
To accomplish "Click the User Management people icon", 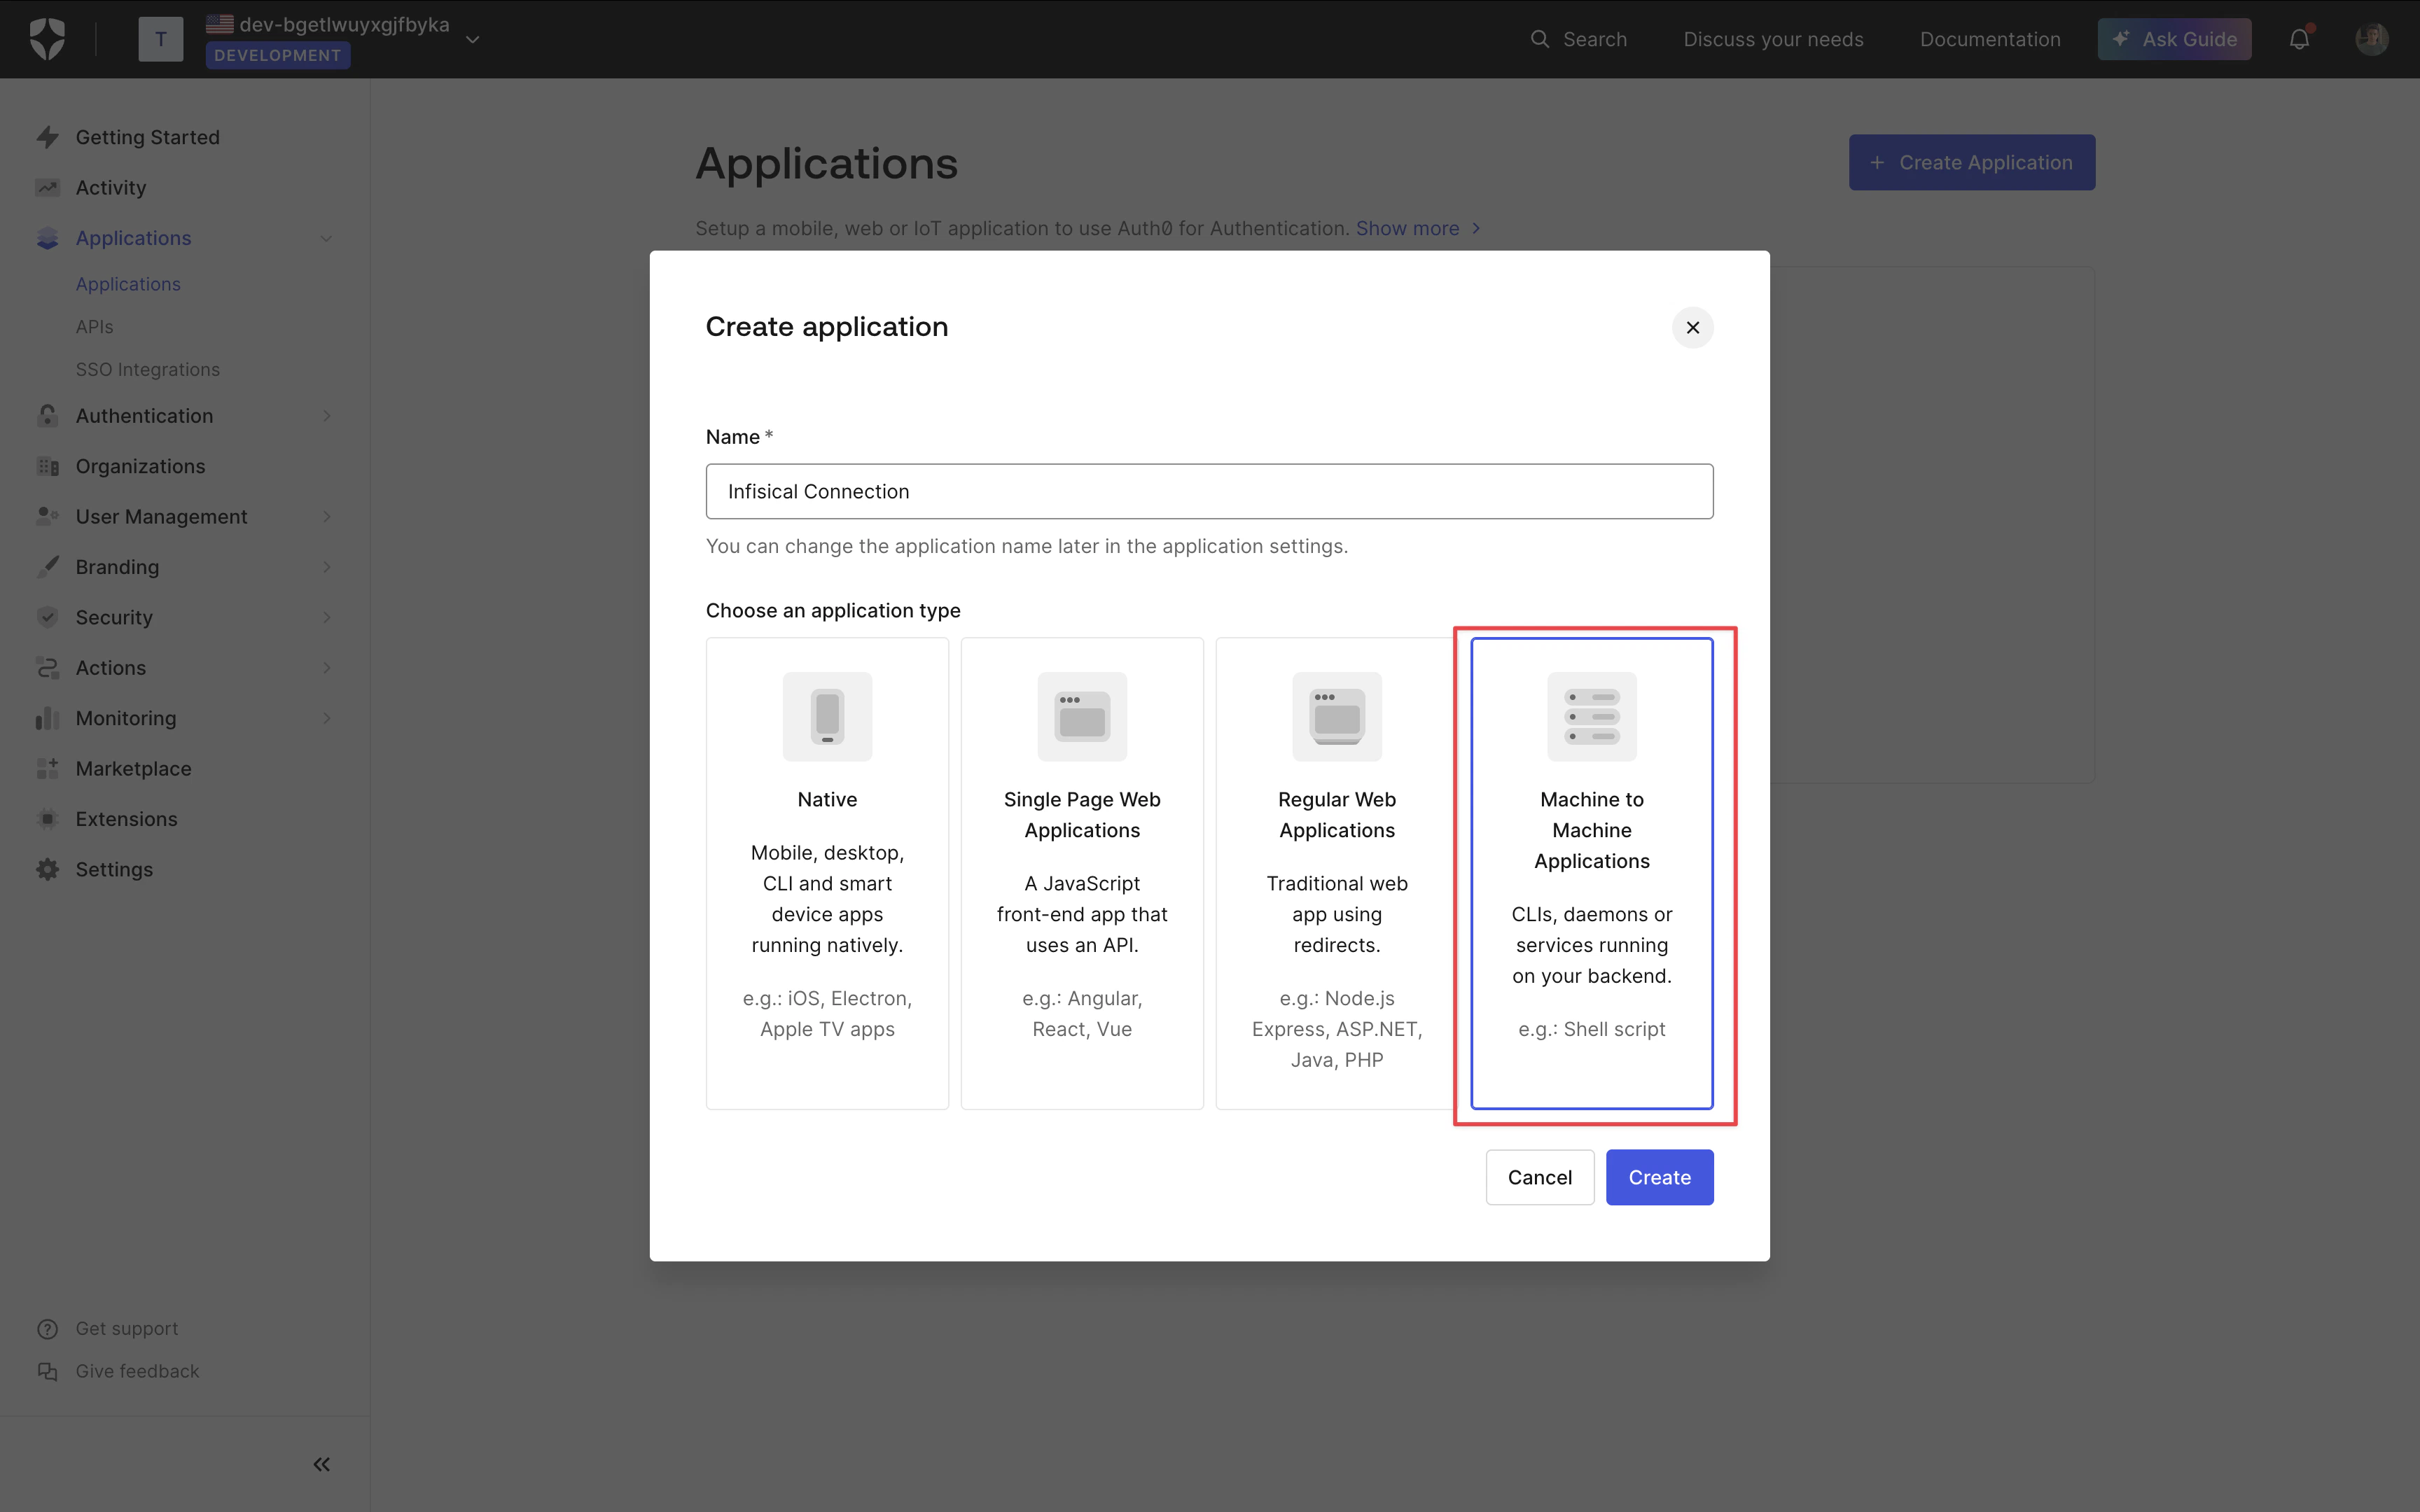I will tap(47, 516).
